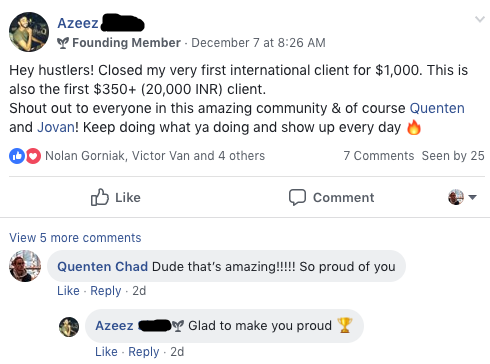This screenshot has width=490, height=364.
Task: Like Quenten Chad's comment
Action: (68, 291)
